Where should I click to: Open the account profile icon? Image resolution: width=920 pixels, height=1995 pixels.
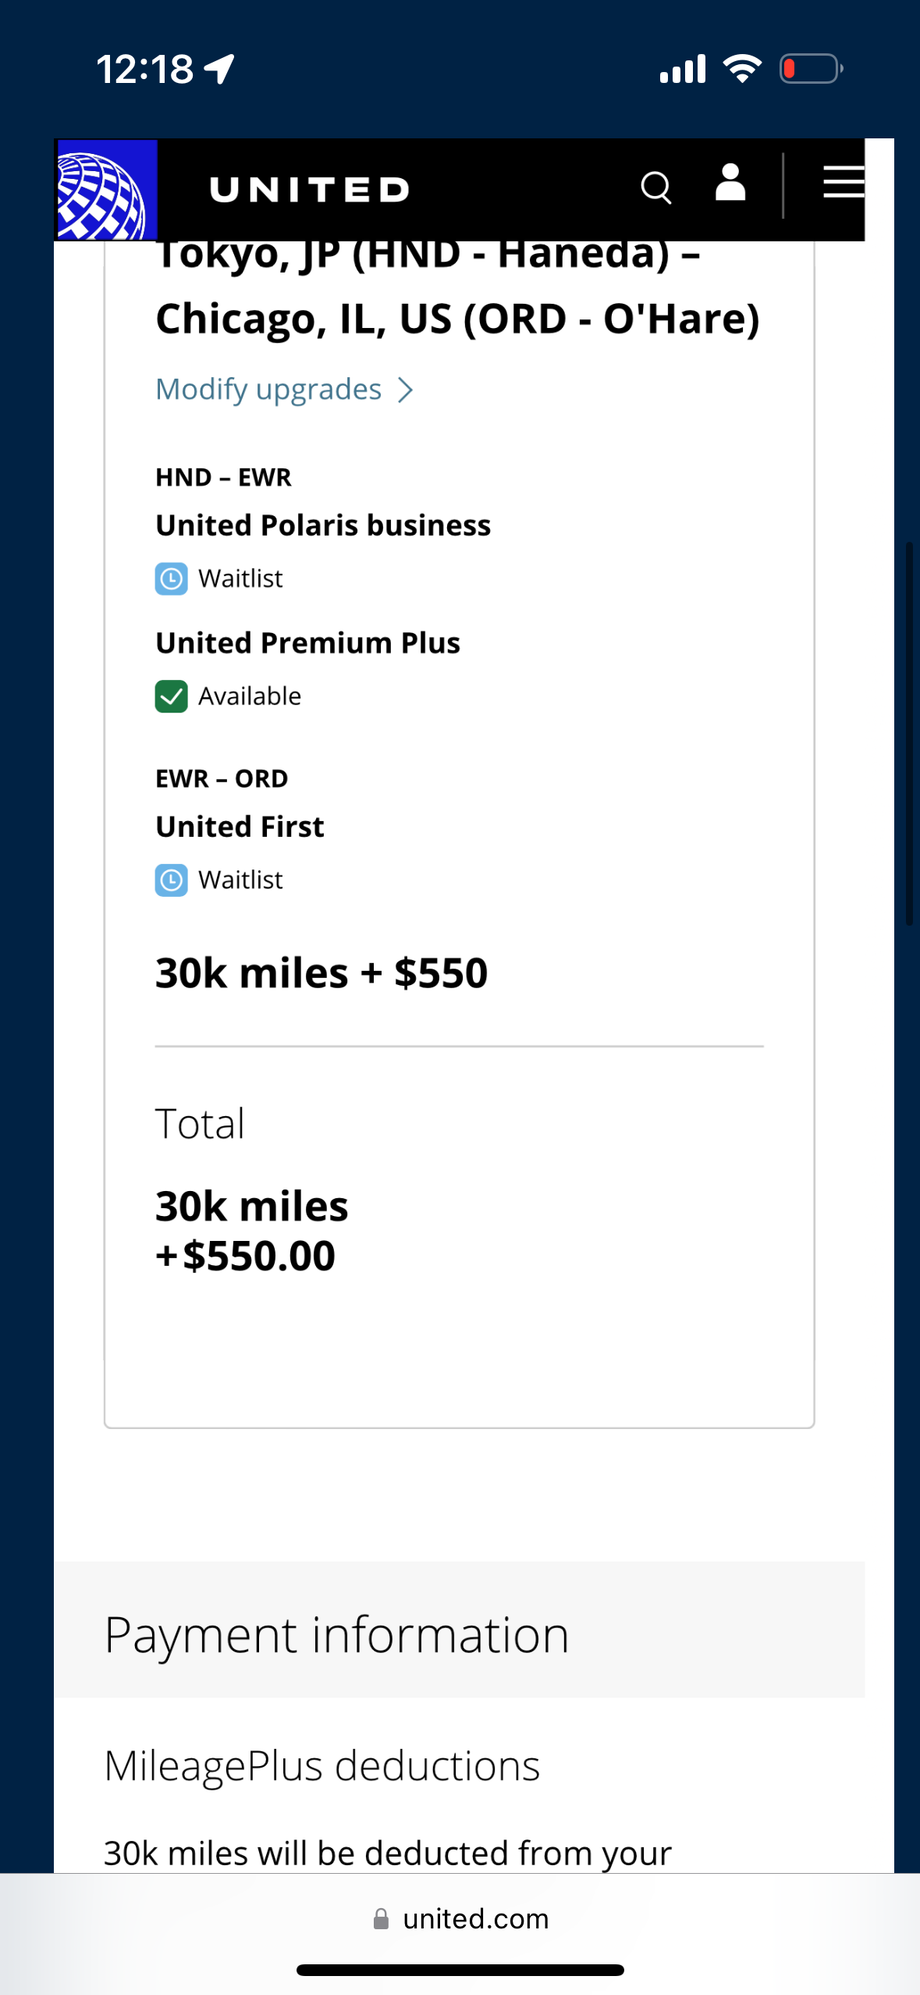pos(731,183)
